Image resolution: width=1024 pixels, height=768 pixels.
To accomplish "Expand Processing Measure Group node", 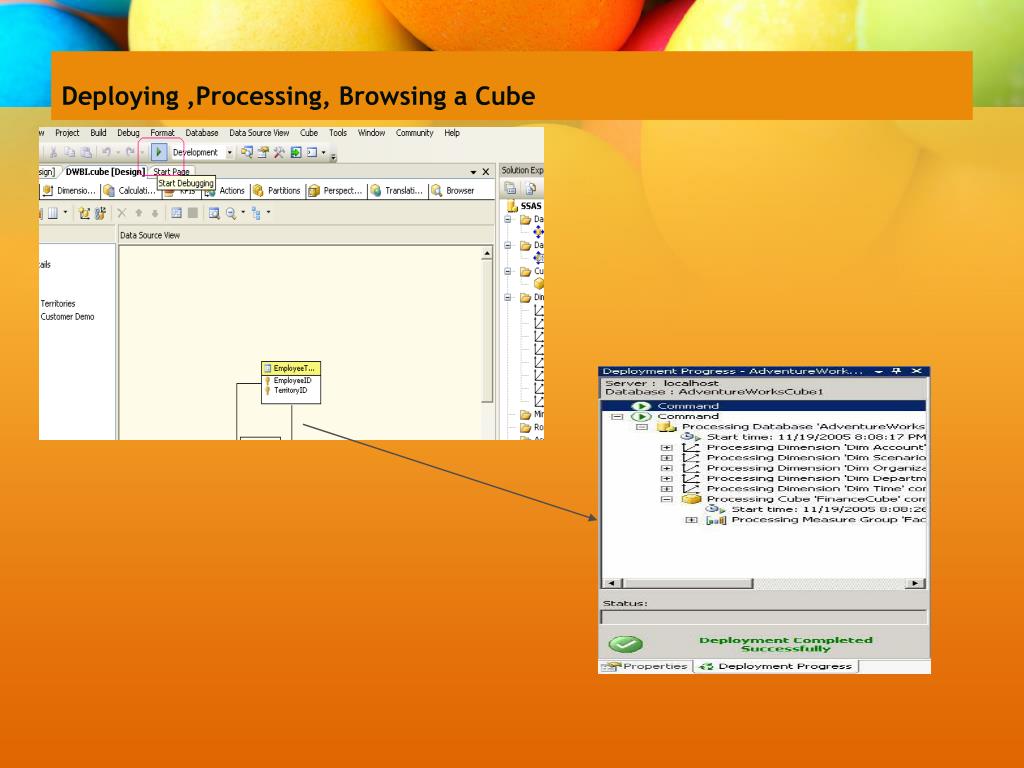I will coord(691,520).
